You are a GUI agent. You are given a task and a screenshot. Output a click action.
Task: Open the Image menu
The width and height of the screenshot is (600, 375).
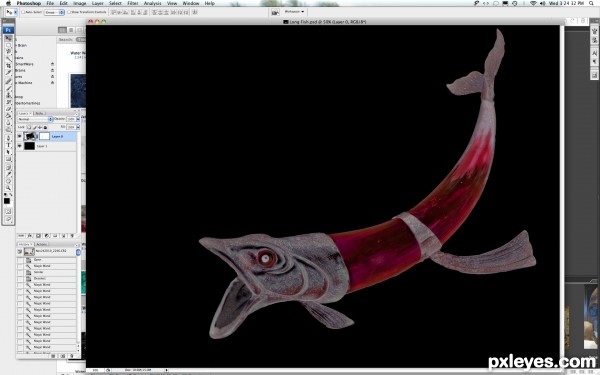click(80, 3)
